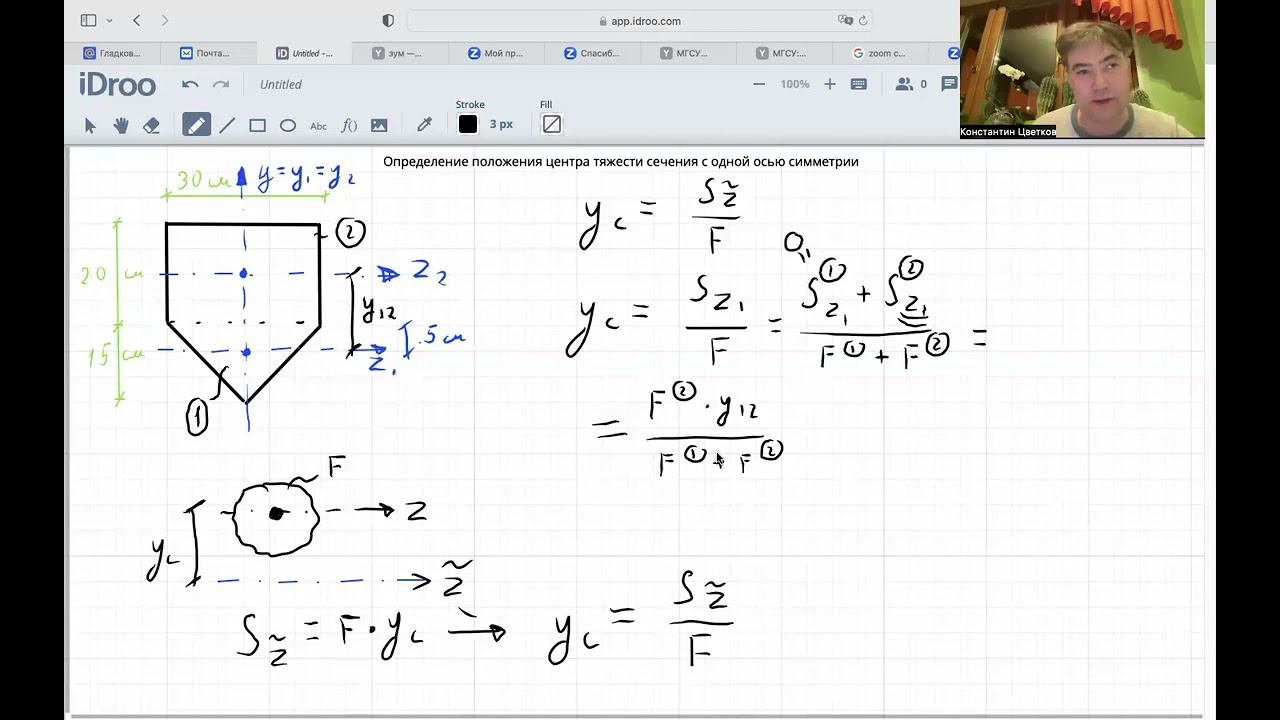1280x720 pixels.
Task: Switch to the Почта... tab
Action: pos(208,53)
